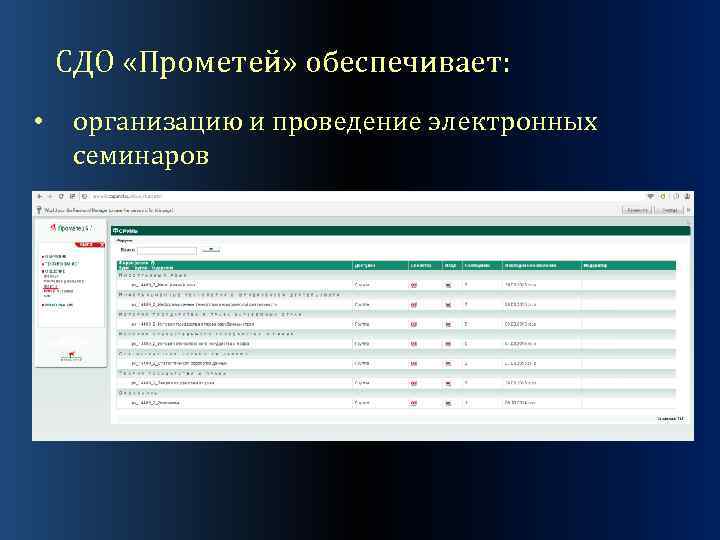The image size is (720, 540).
Task: Click the green extension icon in the browser toolbar
Action: click(x=663, y=196)
